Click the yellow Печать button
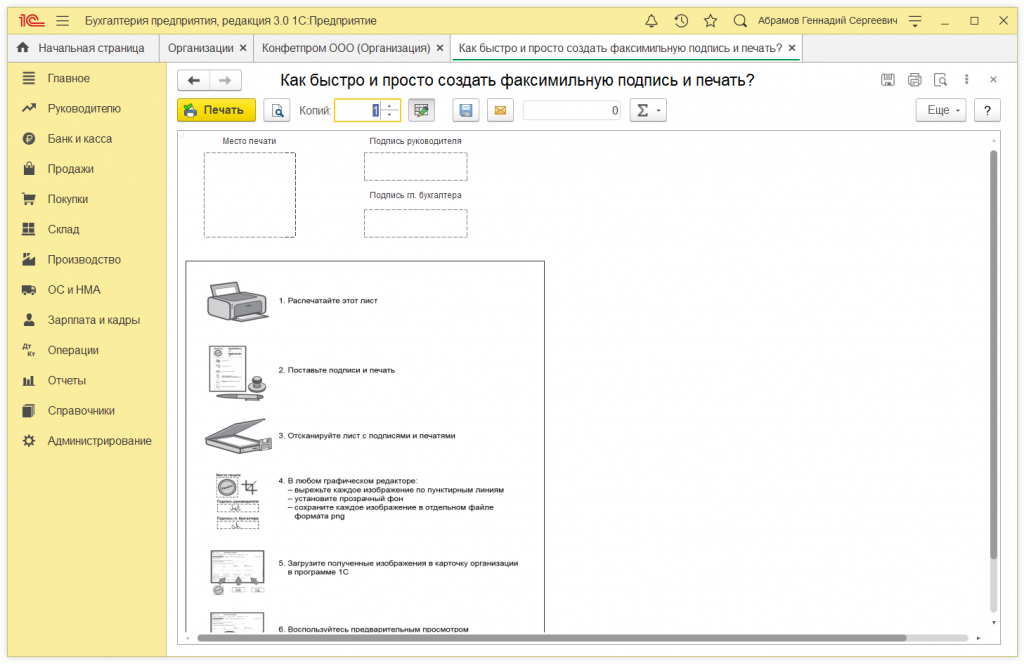 point(216,111)
